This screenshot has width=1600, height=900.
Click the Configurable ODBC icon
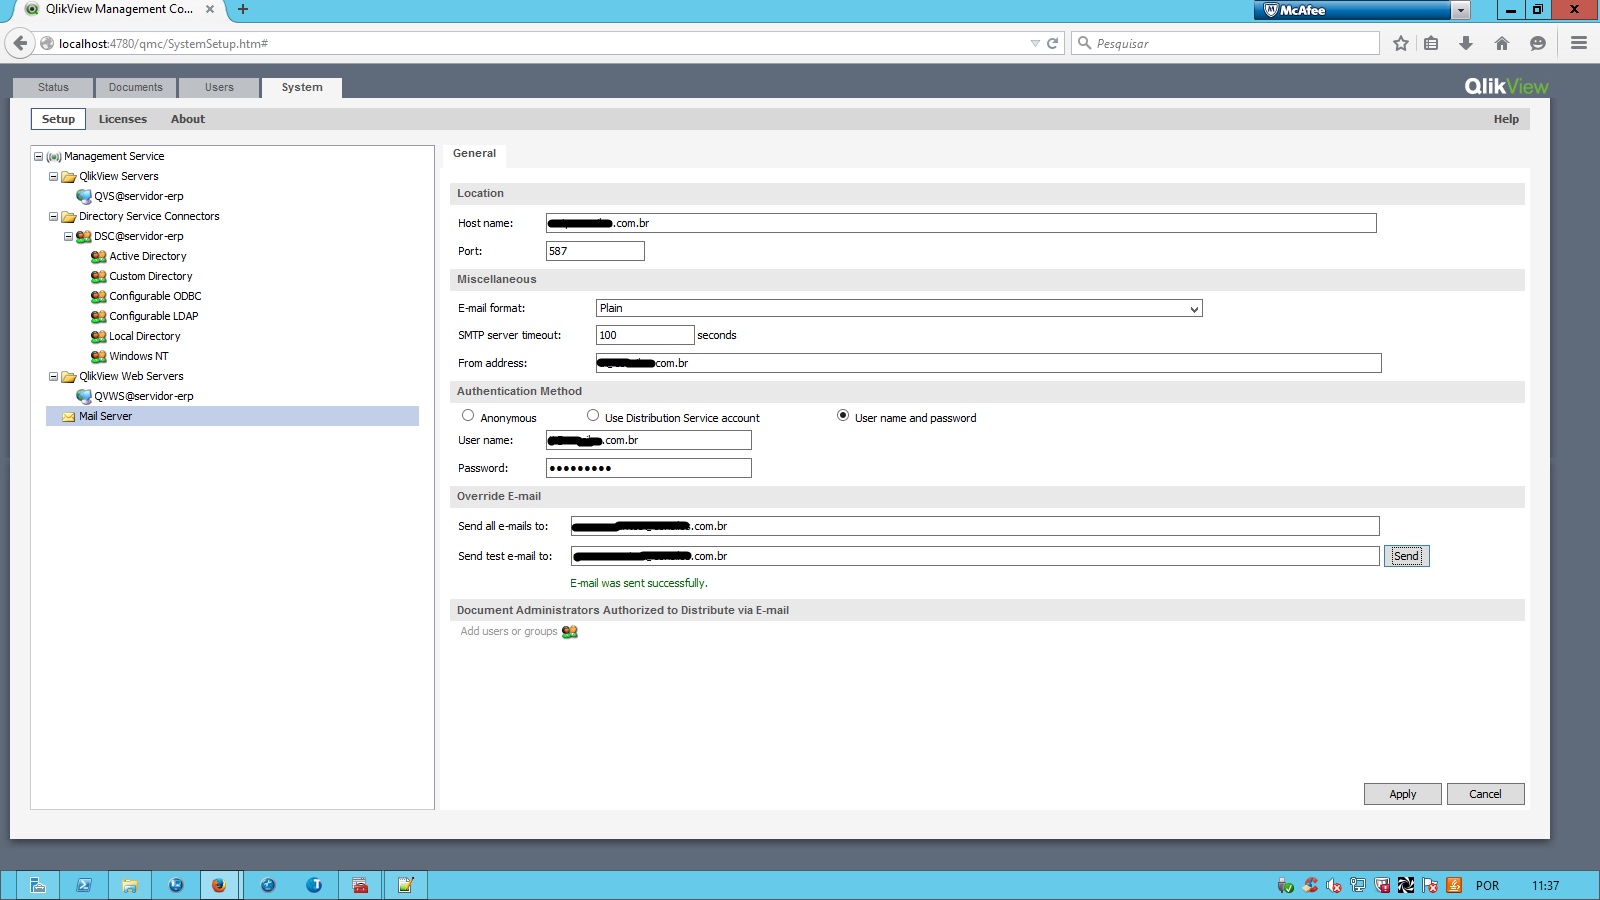tap(98, 296)
